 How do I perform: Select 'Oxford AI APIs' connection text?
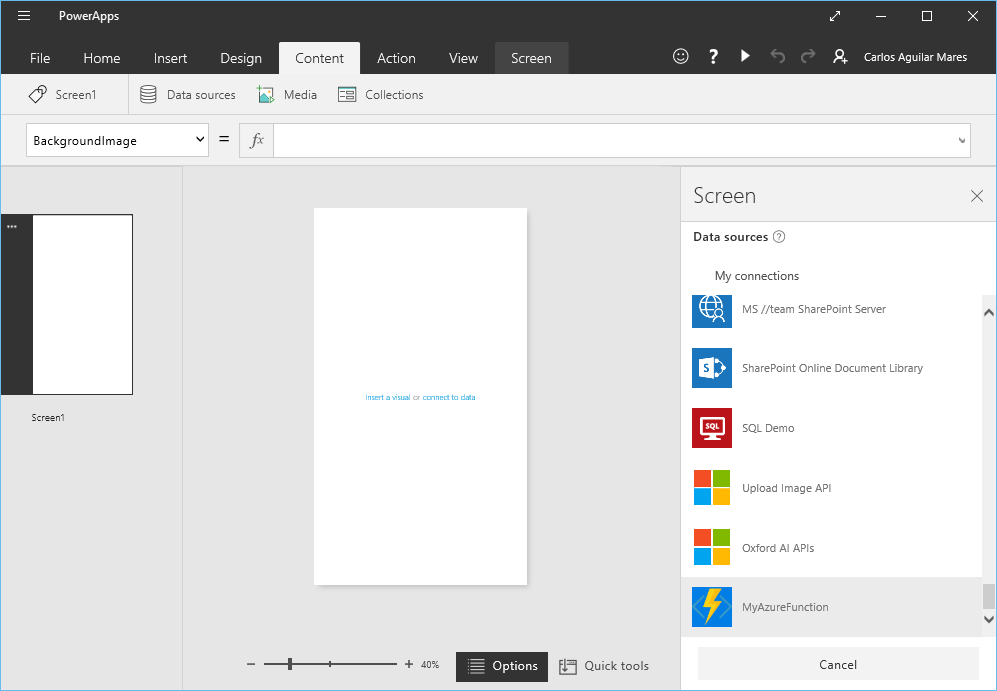778,547
